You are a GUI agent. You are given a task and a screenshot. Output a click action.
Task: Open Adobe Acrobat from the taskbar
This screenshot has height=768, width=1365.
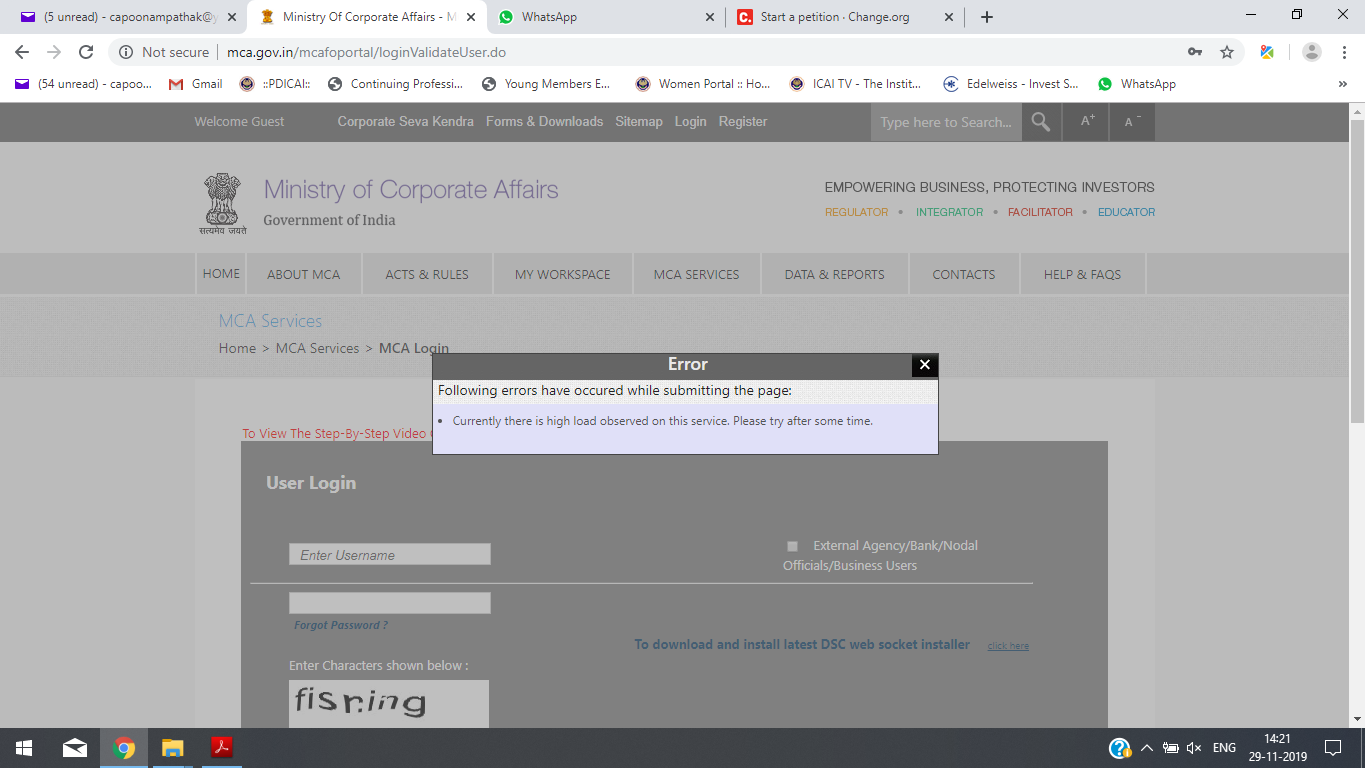click(x=221, y=748)
